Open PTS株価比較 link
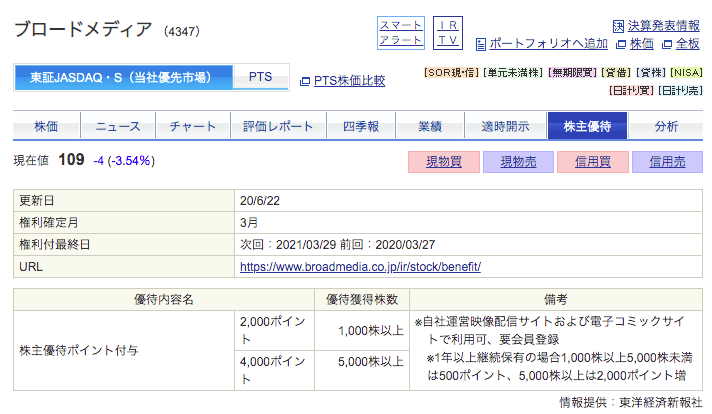 coord(349,81)
